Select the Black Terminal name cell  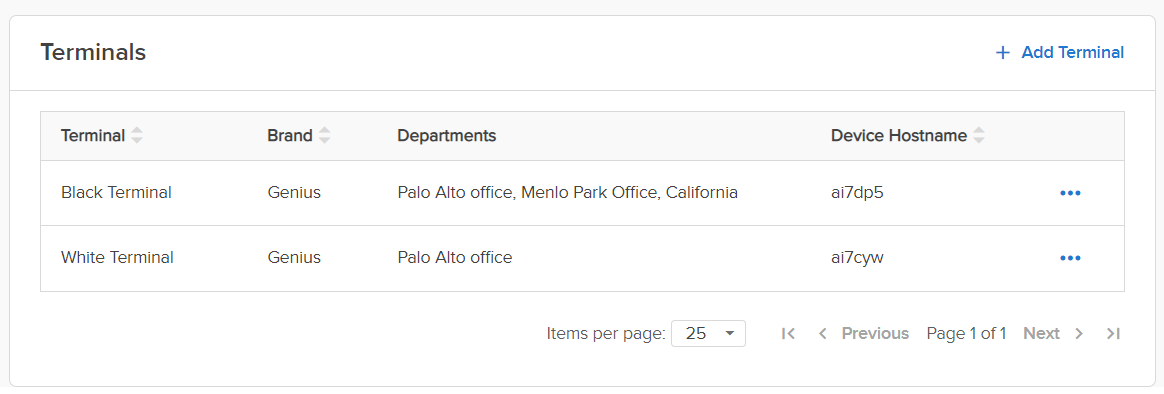[117, 193]
